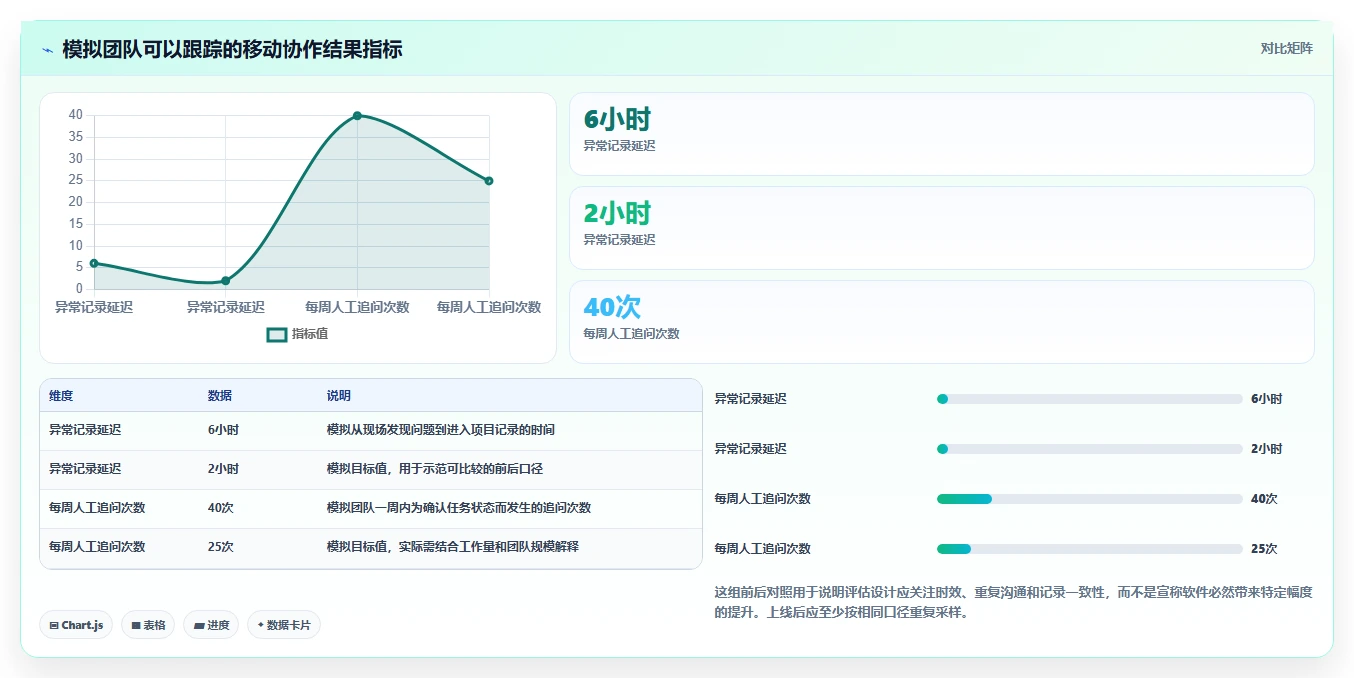This screenshot has height=678, width=1354.
Task: Toggle the 指标值 legend swatch under the chart
Action: (x=277, y=334)
